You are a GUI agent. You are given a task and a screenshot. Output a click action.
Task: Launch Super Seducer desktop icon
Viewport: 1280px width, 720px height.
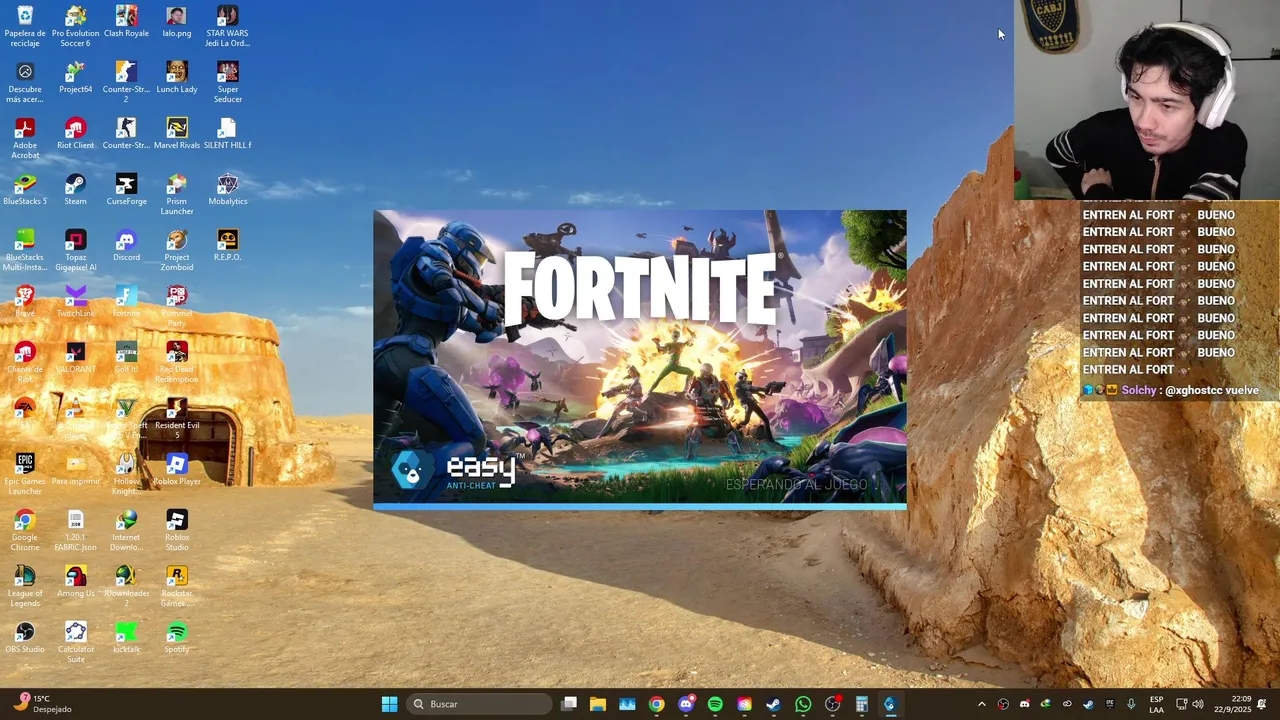(x=227, y=82)
